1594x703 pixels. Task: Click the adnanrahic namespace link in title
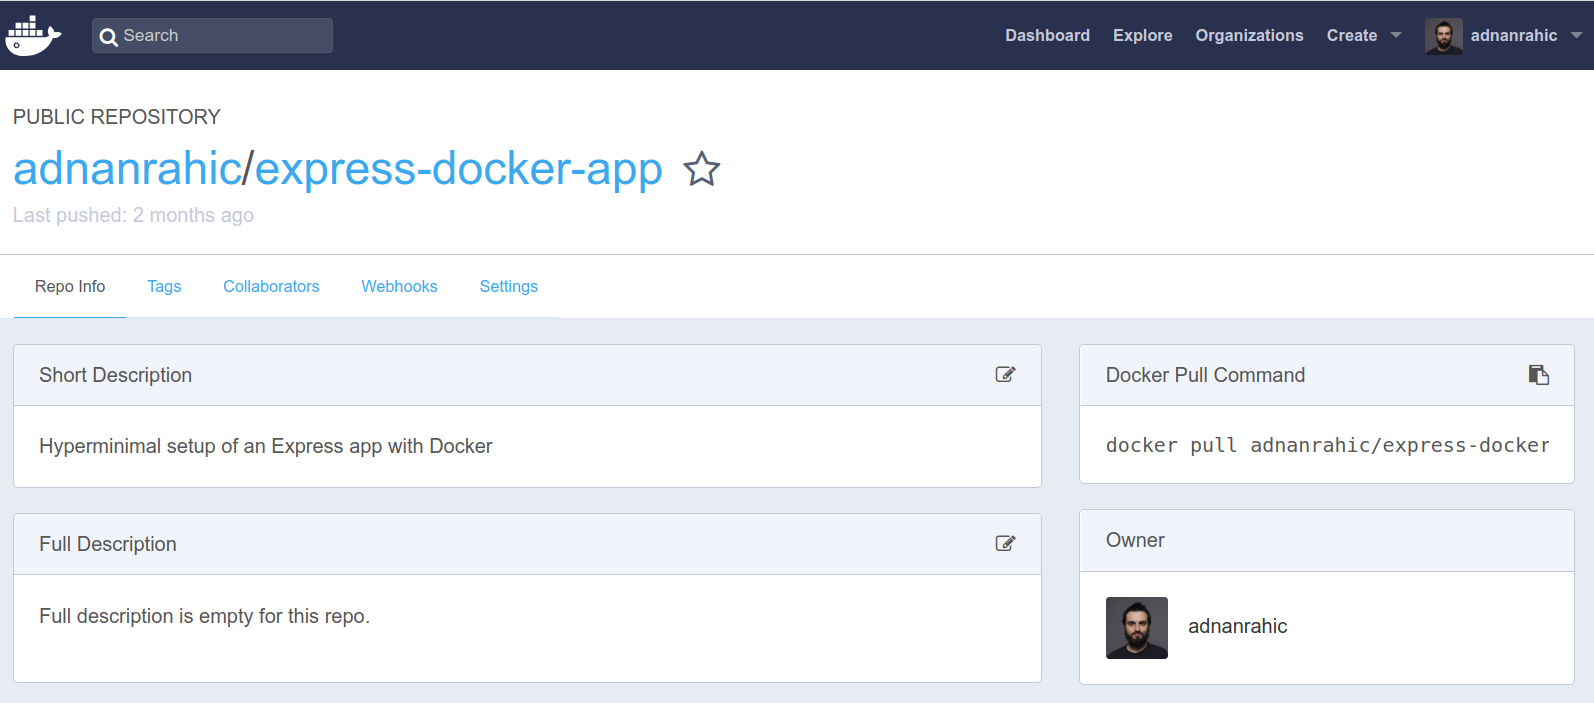[x=127, y=169]
